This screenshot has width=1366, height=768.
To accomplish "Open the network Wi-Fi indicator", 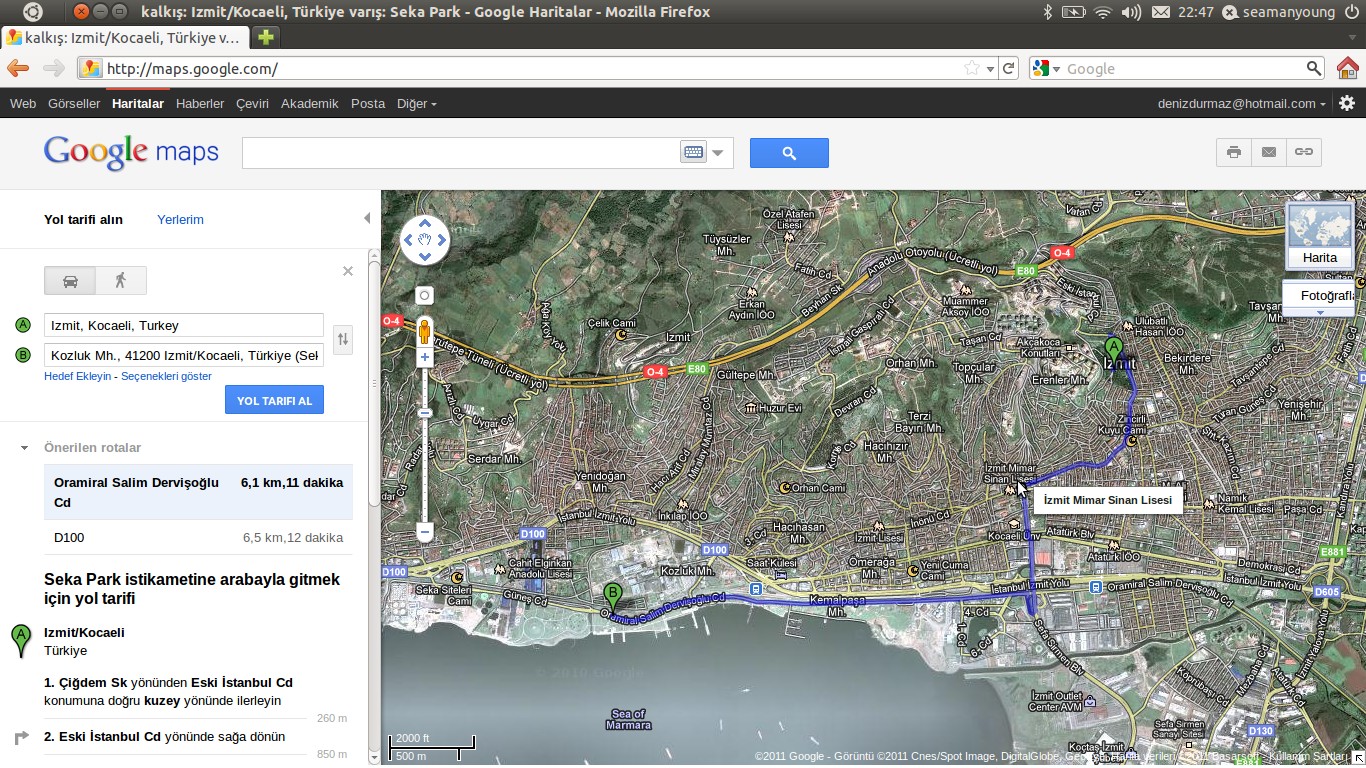I will [x=1103, y=12].
